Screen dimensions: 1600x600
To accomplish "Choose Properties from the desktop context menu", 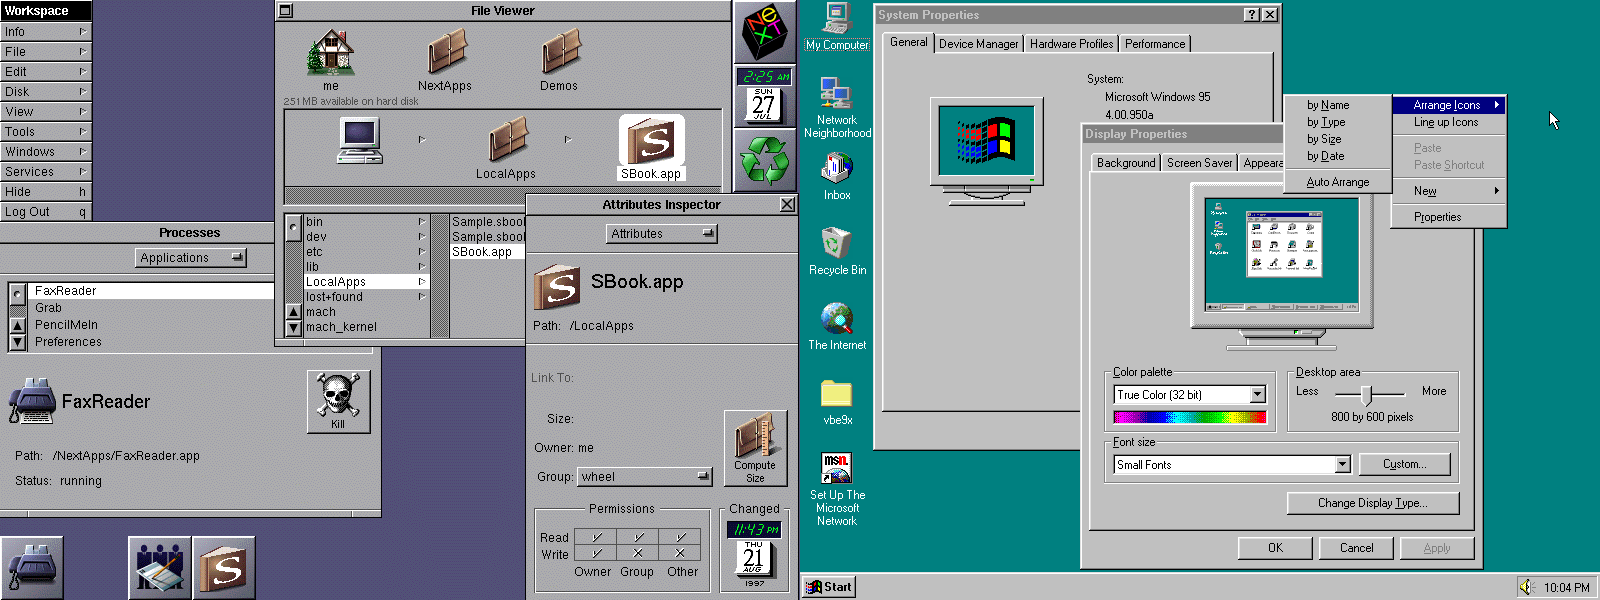I will pos(1448,217).
